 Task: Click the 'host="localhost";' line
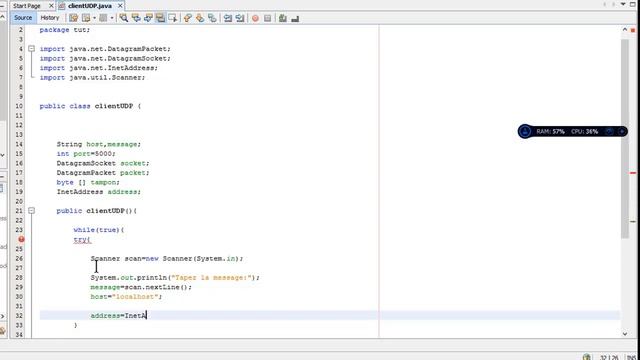click(x=126, y=297)
